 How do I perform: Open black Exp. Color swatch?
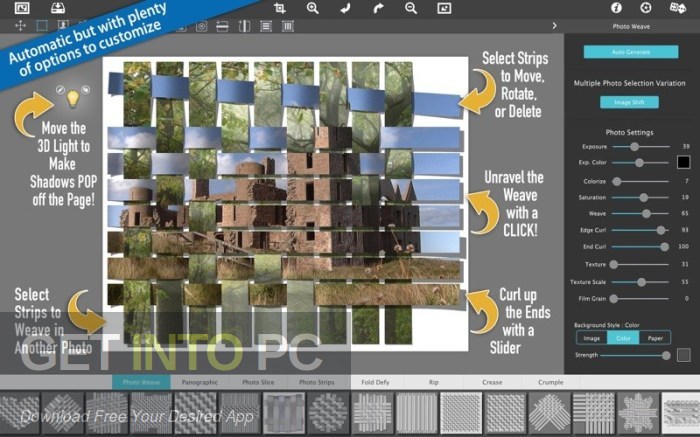coord(683,162)
